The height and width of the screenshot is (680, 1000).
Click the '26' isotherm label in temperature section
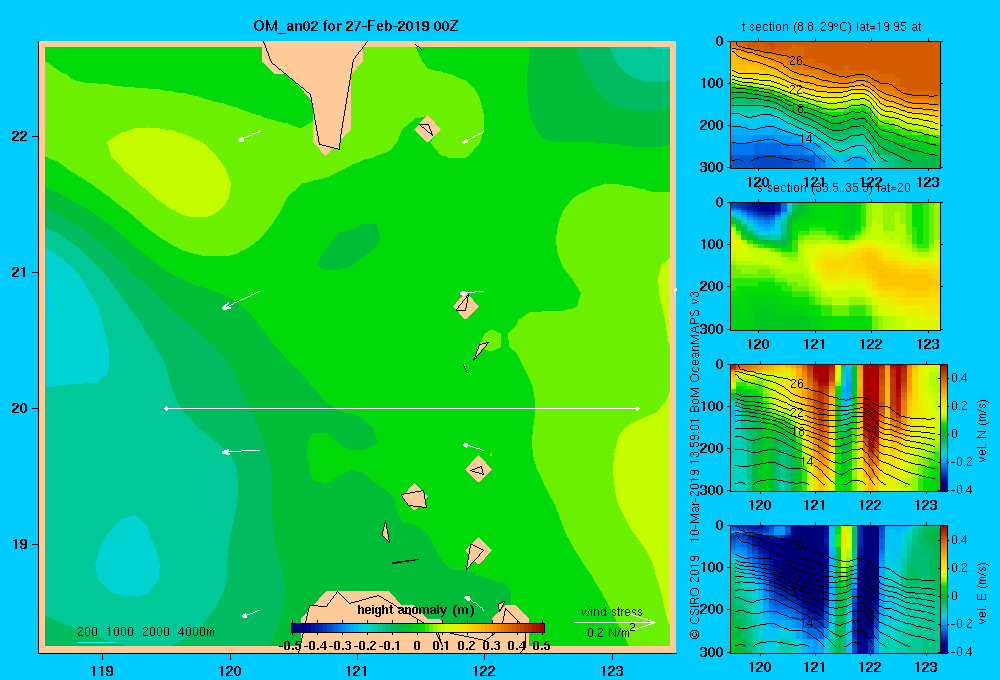click(x=796, y=61)
